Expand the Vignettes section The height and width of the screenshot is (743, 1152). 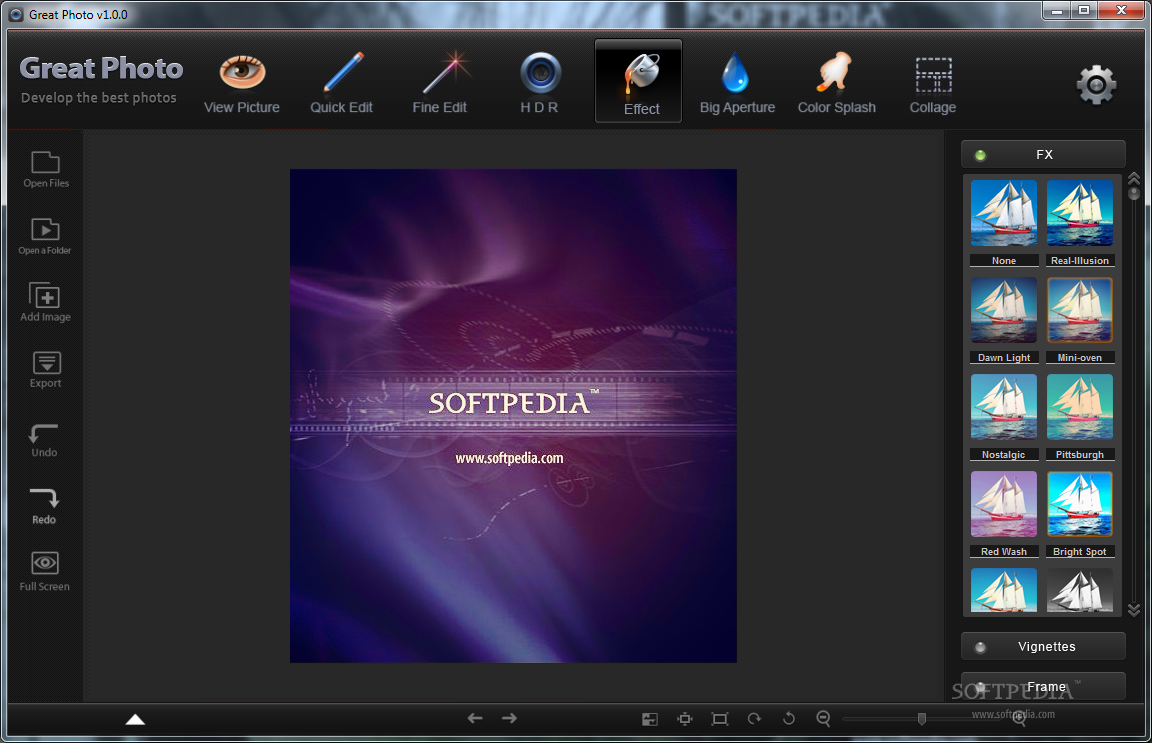[1043, 647]
